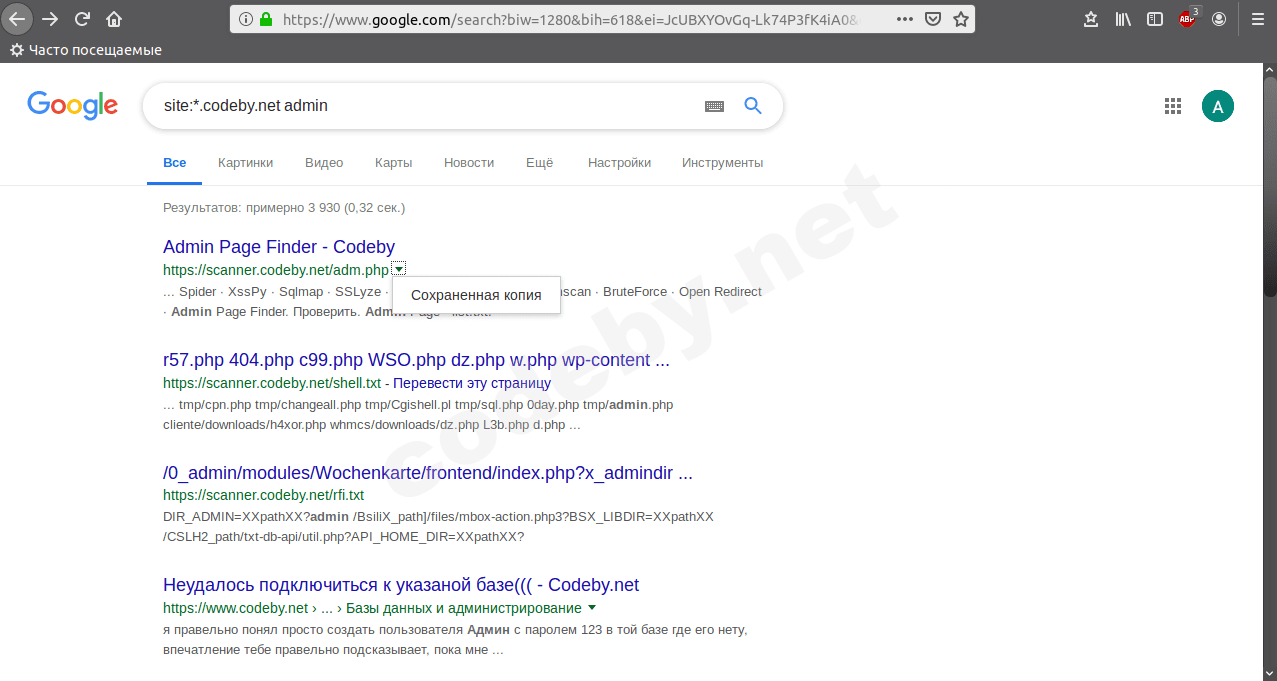This screenshot has width=1277, height=681.
Task: Open the on-screen keyboard input tool
Action: (x=714, y=106)
